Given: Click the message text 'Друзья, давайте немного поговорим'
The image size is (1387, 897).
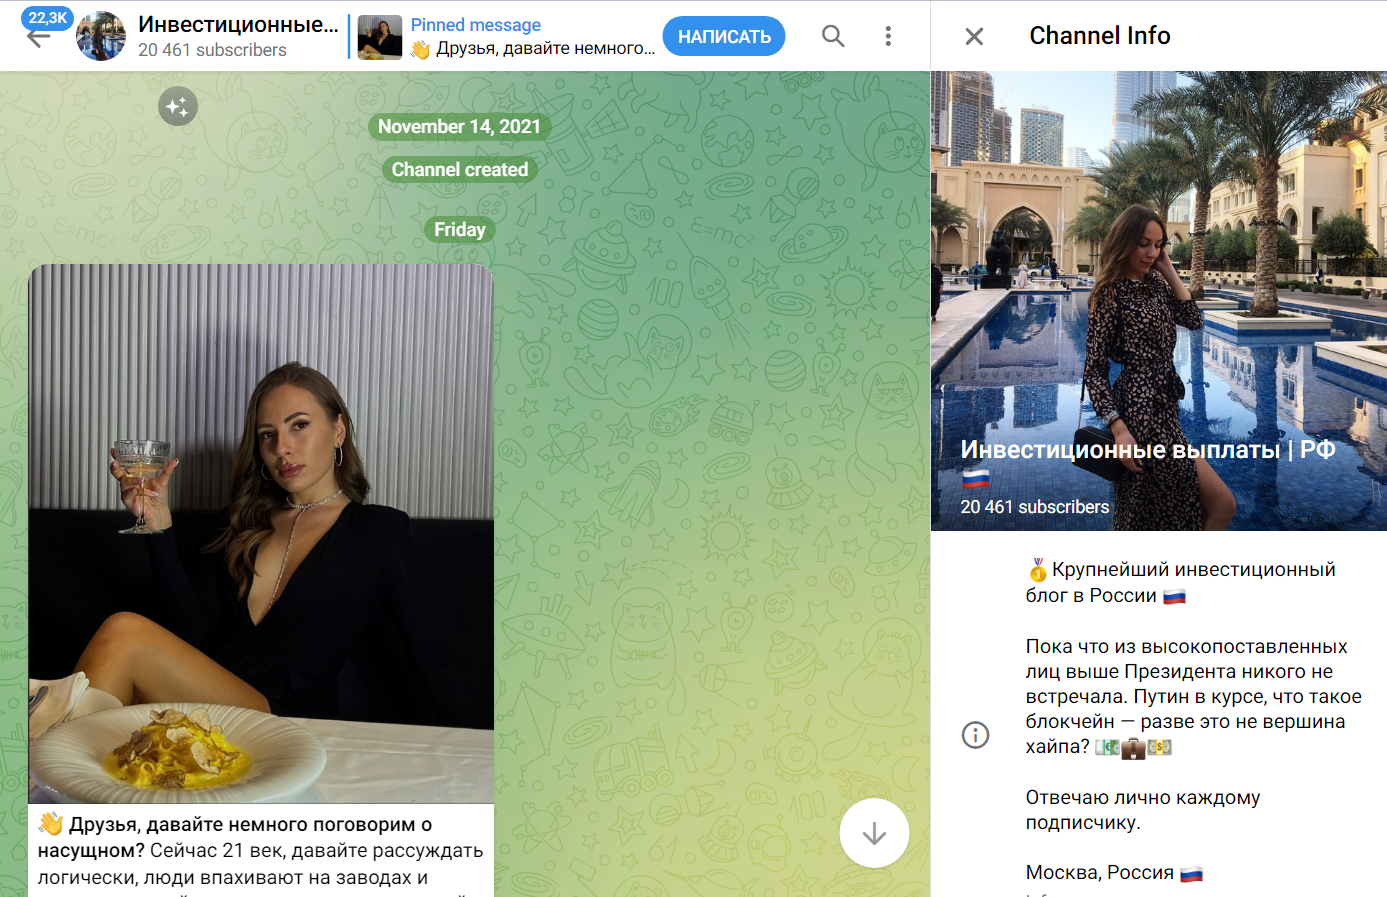Looking at the screenshot, I should [x=235, y=837].
